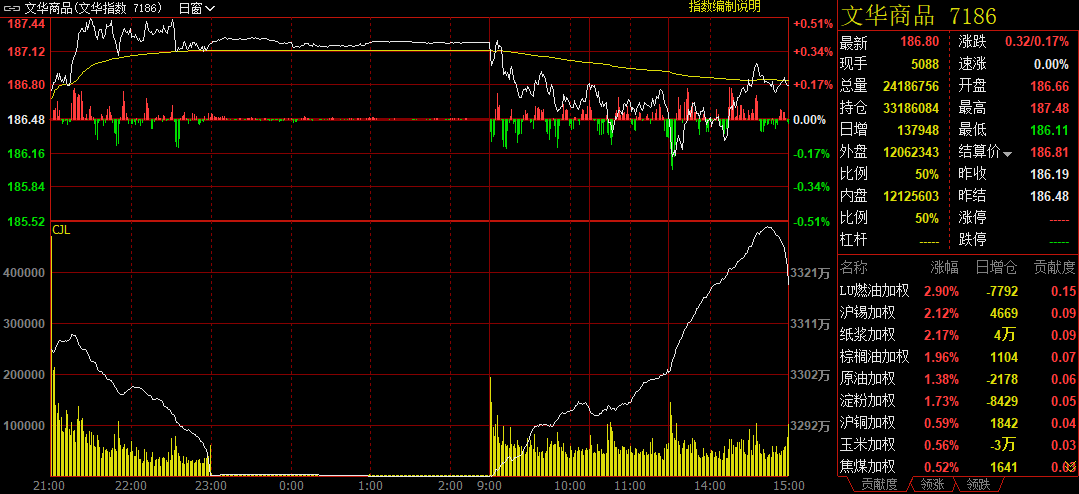Image resolution: width=1079 pixels, height=494 pixels.
Task: Sort the list by the 涨幅 column header
Action: point(944,267)
